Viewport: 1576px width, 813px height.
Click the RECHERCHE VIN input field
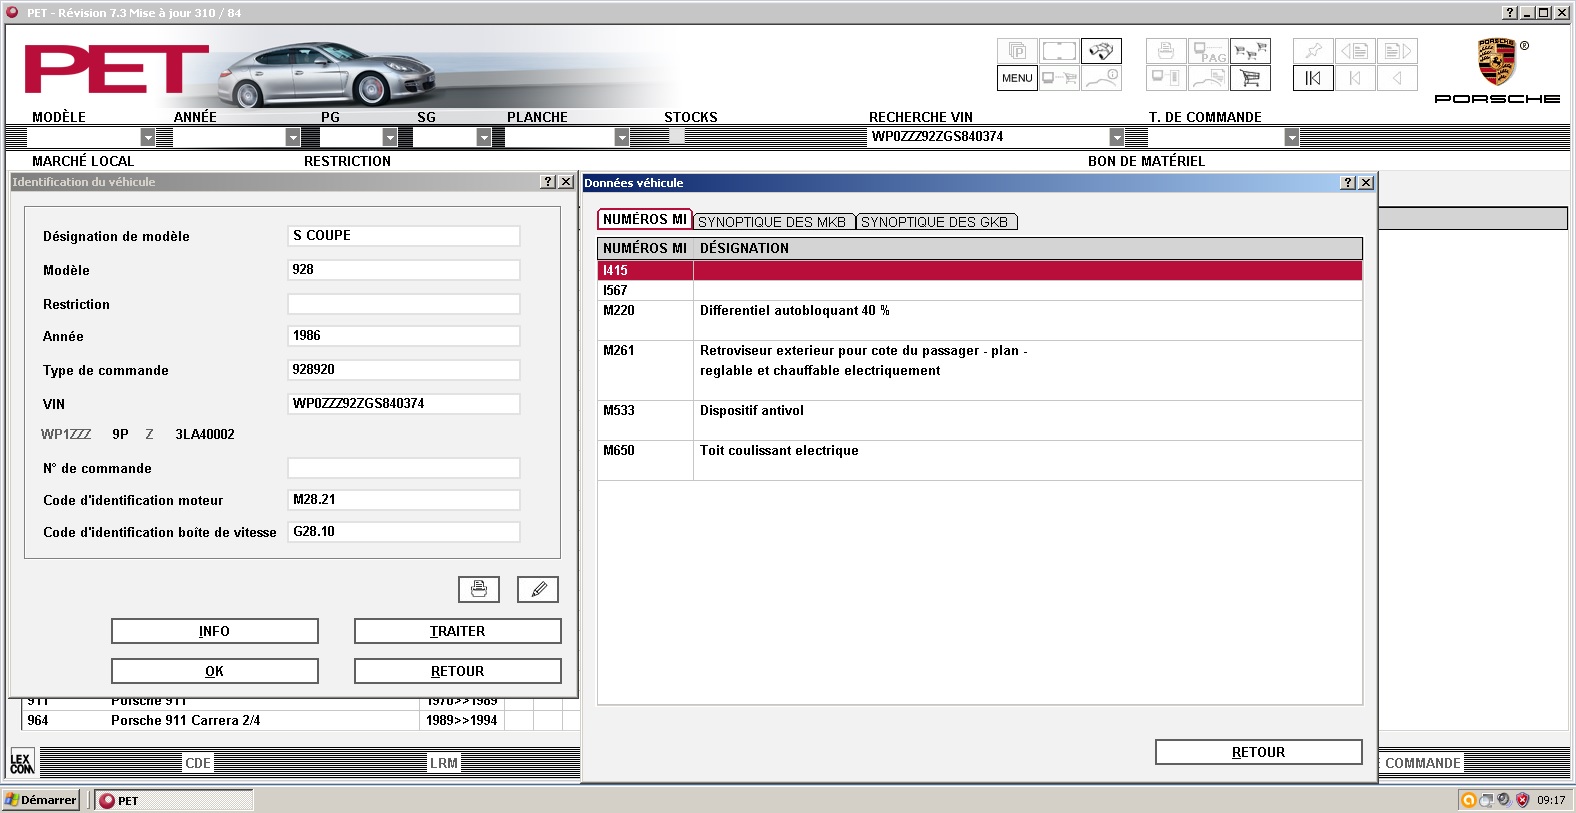[988, 137]
